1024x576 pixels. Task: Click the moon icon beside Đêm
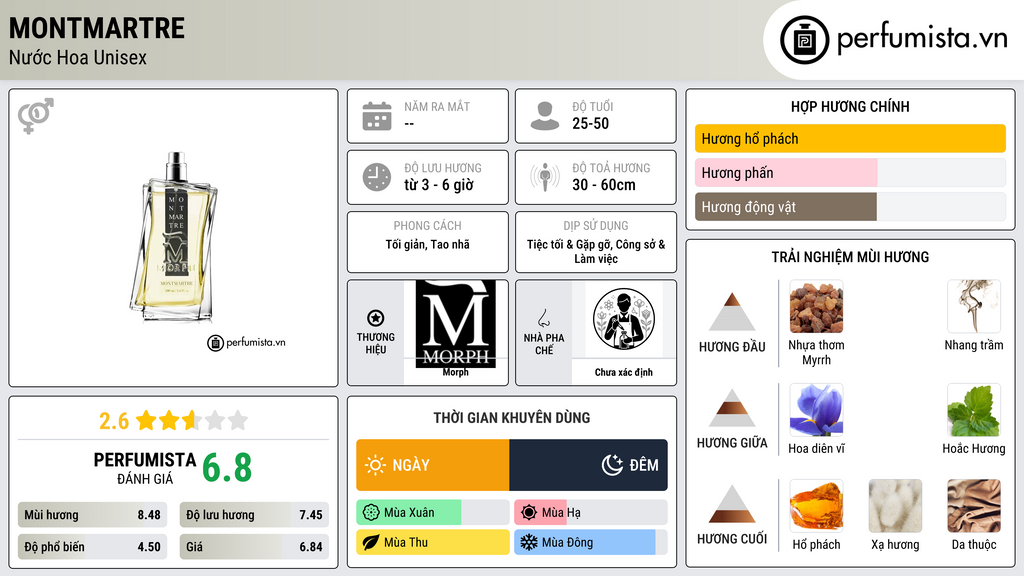(612, 465)
